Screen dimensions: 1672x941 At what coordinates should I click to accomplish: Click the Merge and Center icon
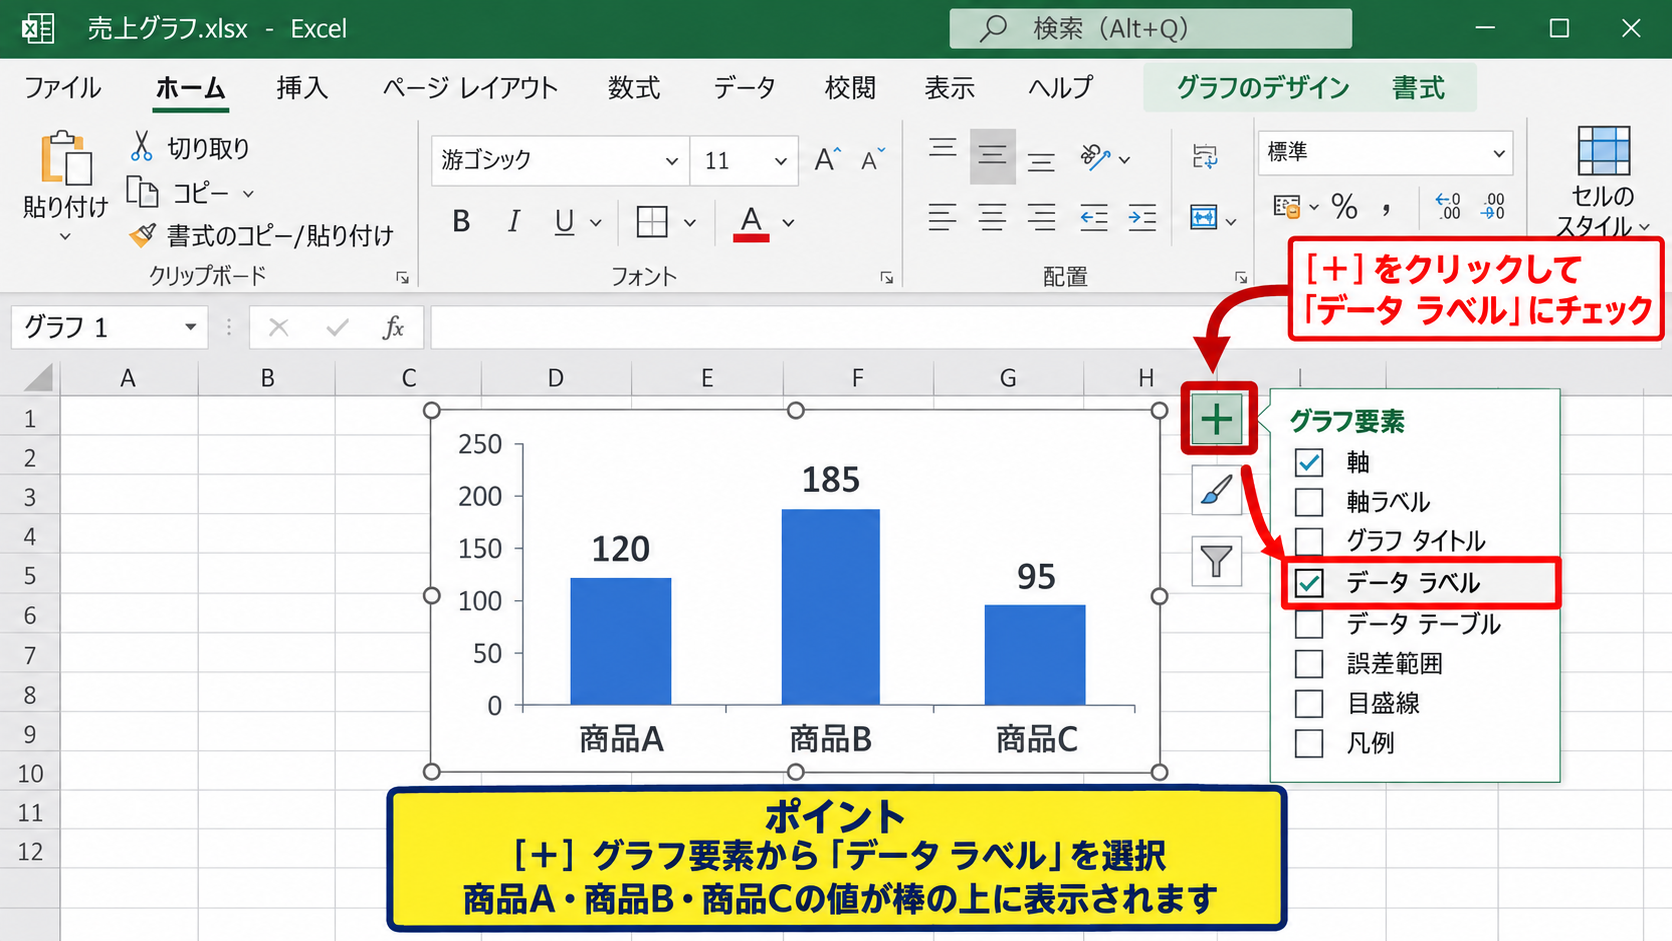(1204, 217)
